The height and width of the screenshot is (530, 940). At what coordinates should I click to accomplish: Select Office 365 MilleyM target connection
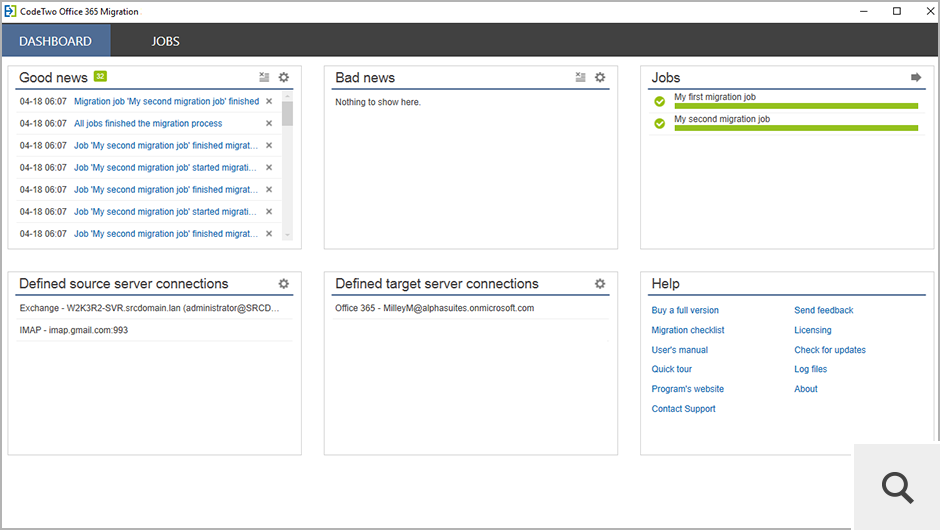[x=434, y=308]
